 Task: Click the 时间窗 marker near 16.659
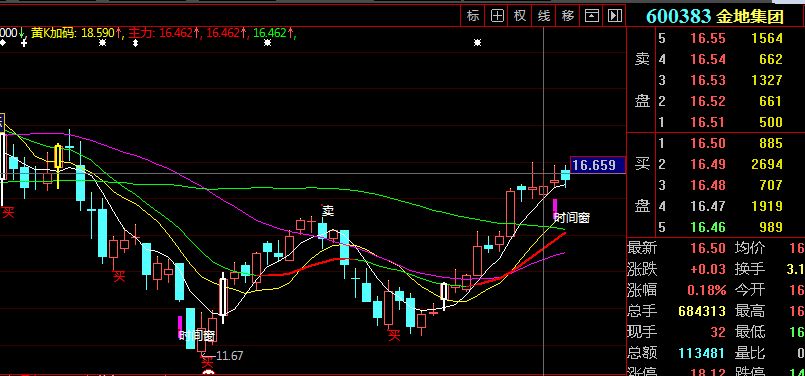571,218
